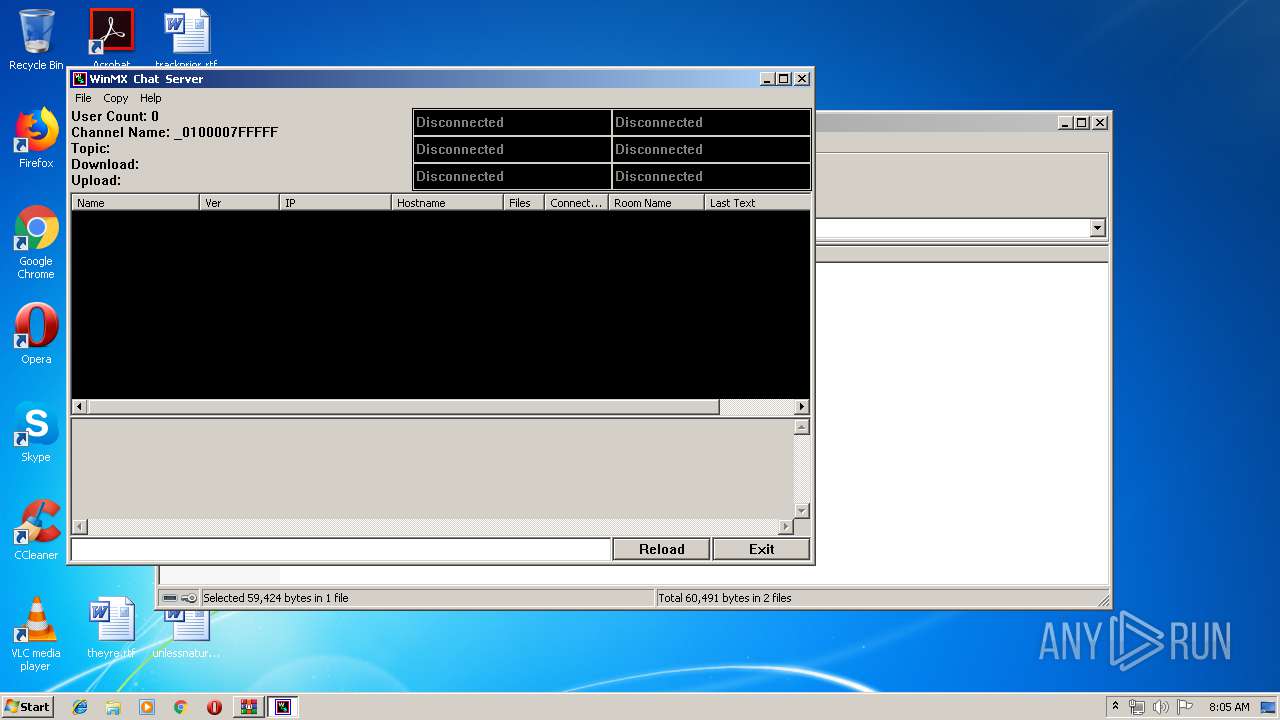Screen dimensions: 1280x720
Task: Sort user list by Hostname column
Action: [x=447, y=202]
